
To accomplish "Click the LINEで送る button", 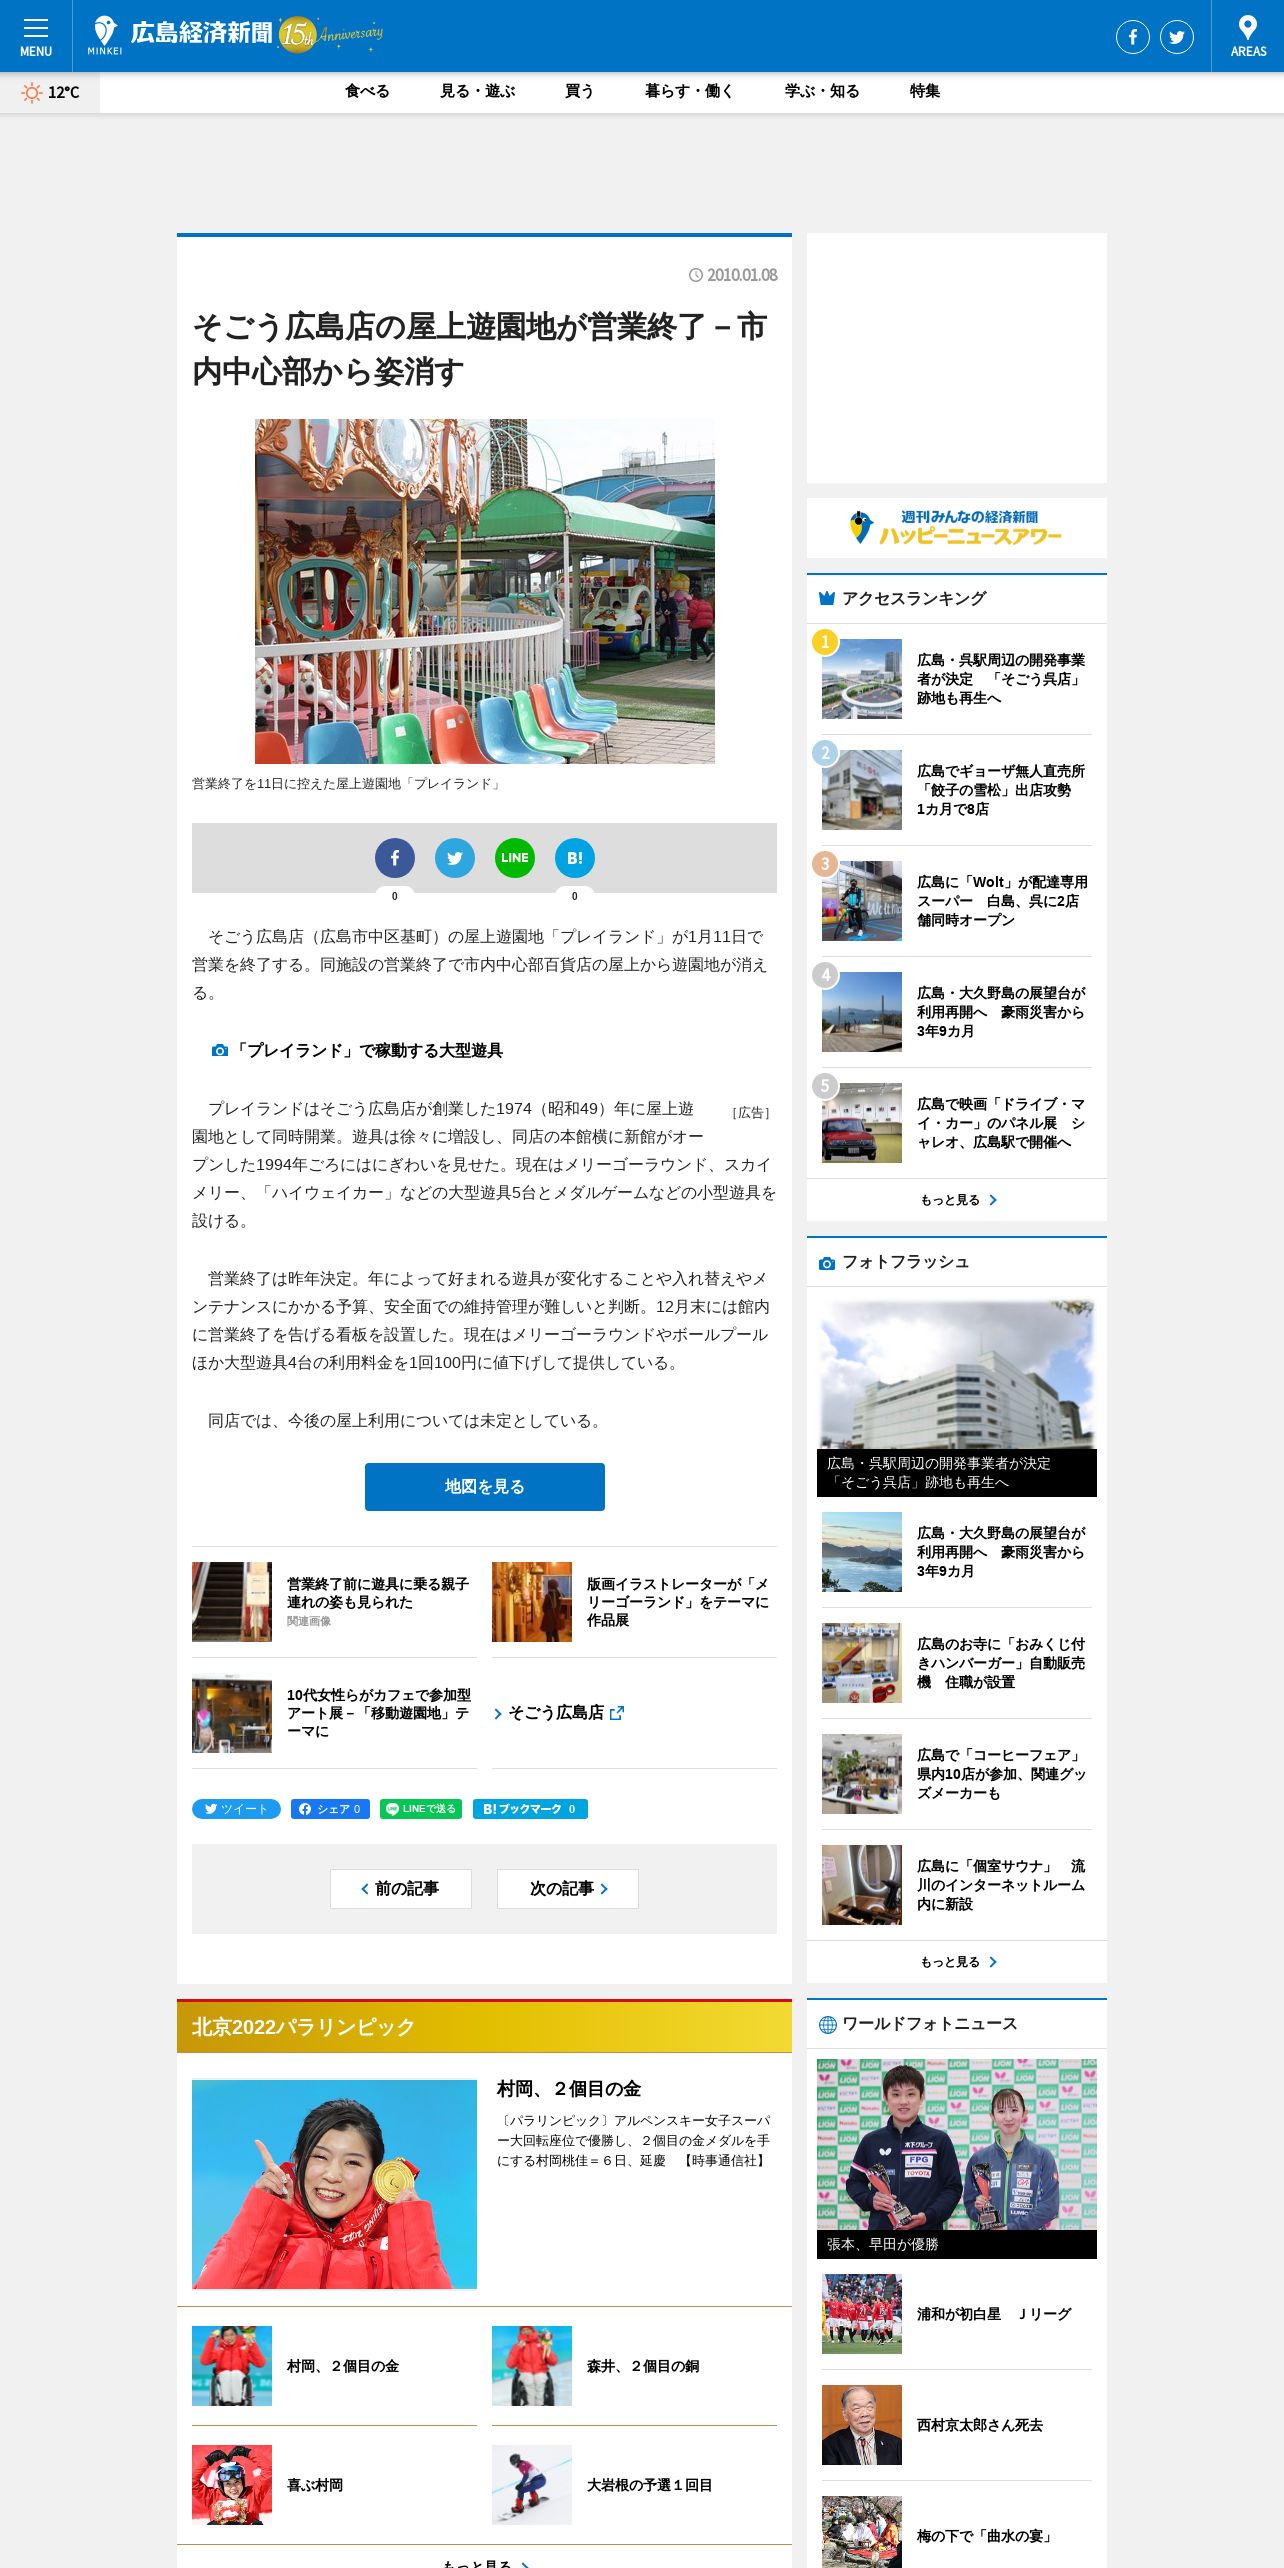I will [421, 1809].
